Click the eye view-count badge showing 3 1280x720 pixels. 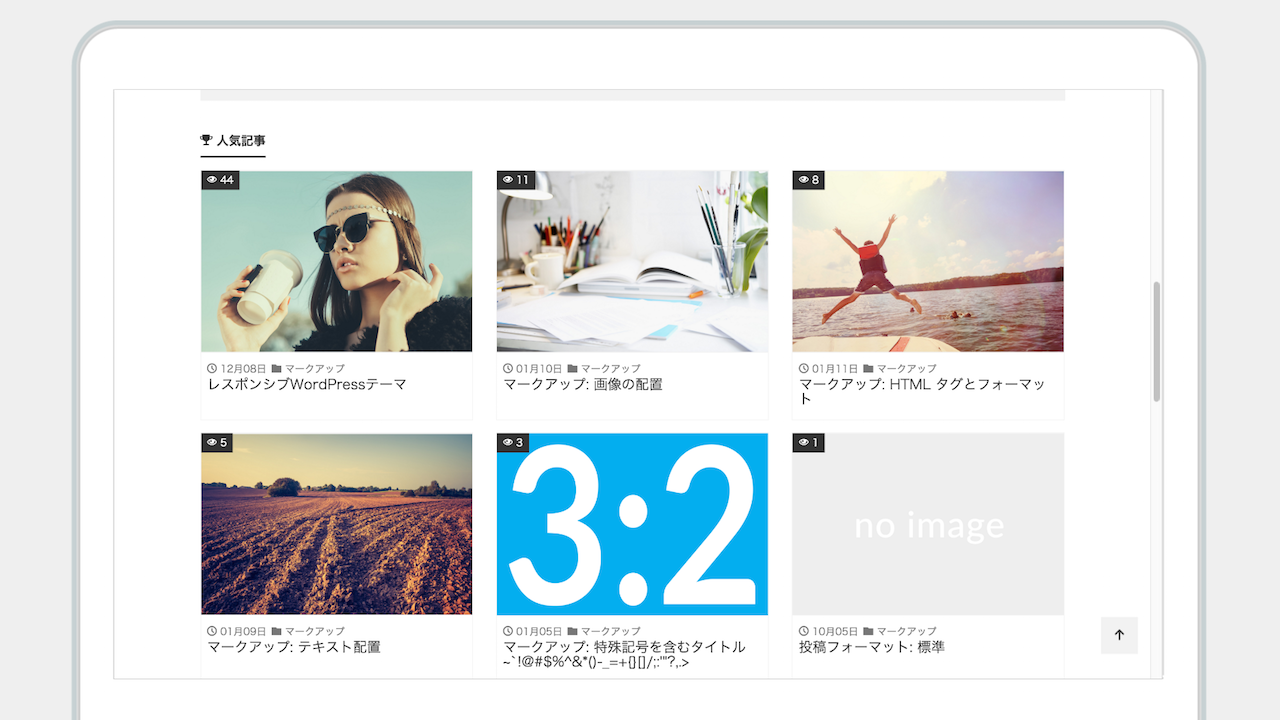[513, 442]
